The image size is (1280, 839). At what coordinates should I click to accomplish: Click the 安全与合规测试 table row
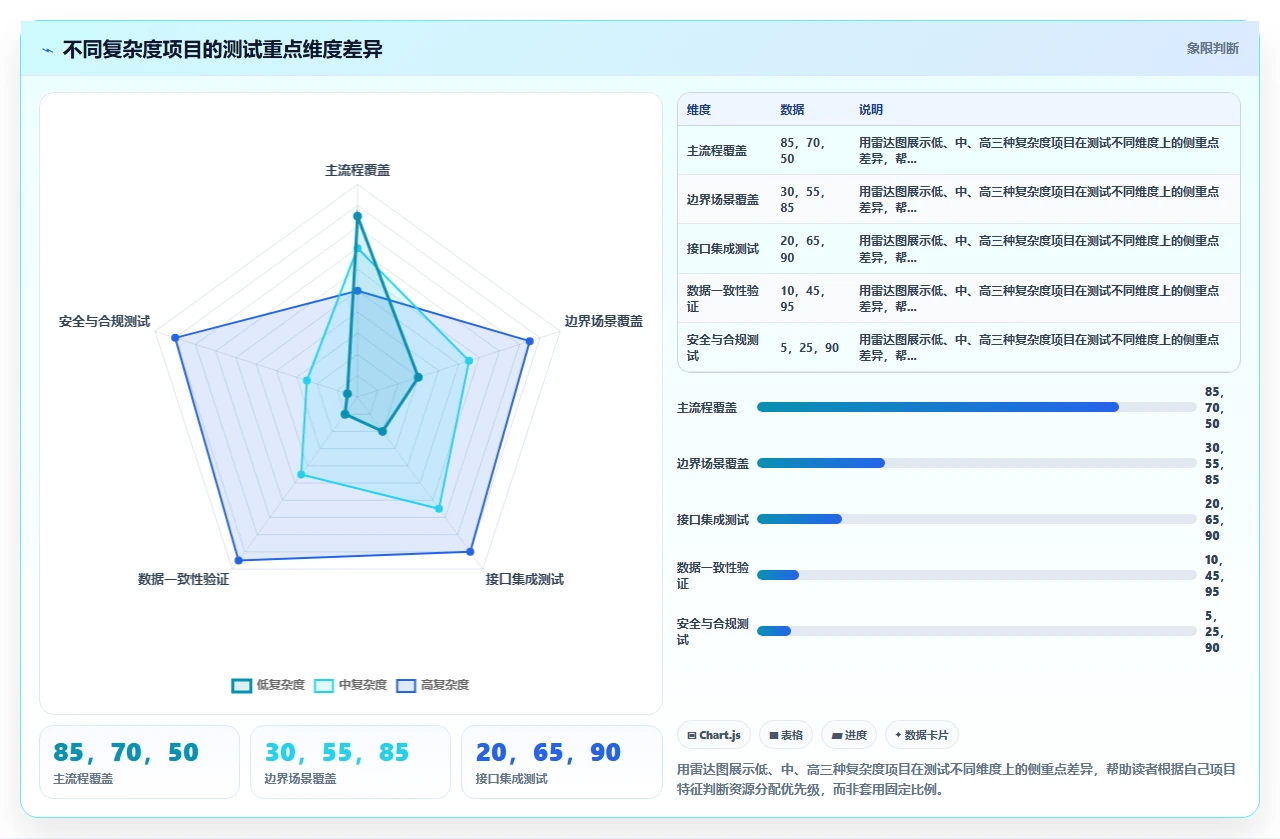click(x=958, y=347)
